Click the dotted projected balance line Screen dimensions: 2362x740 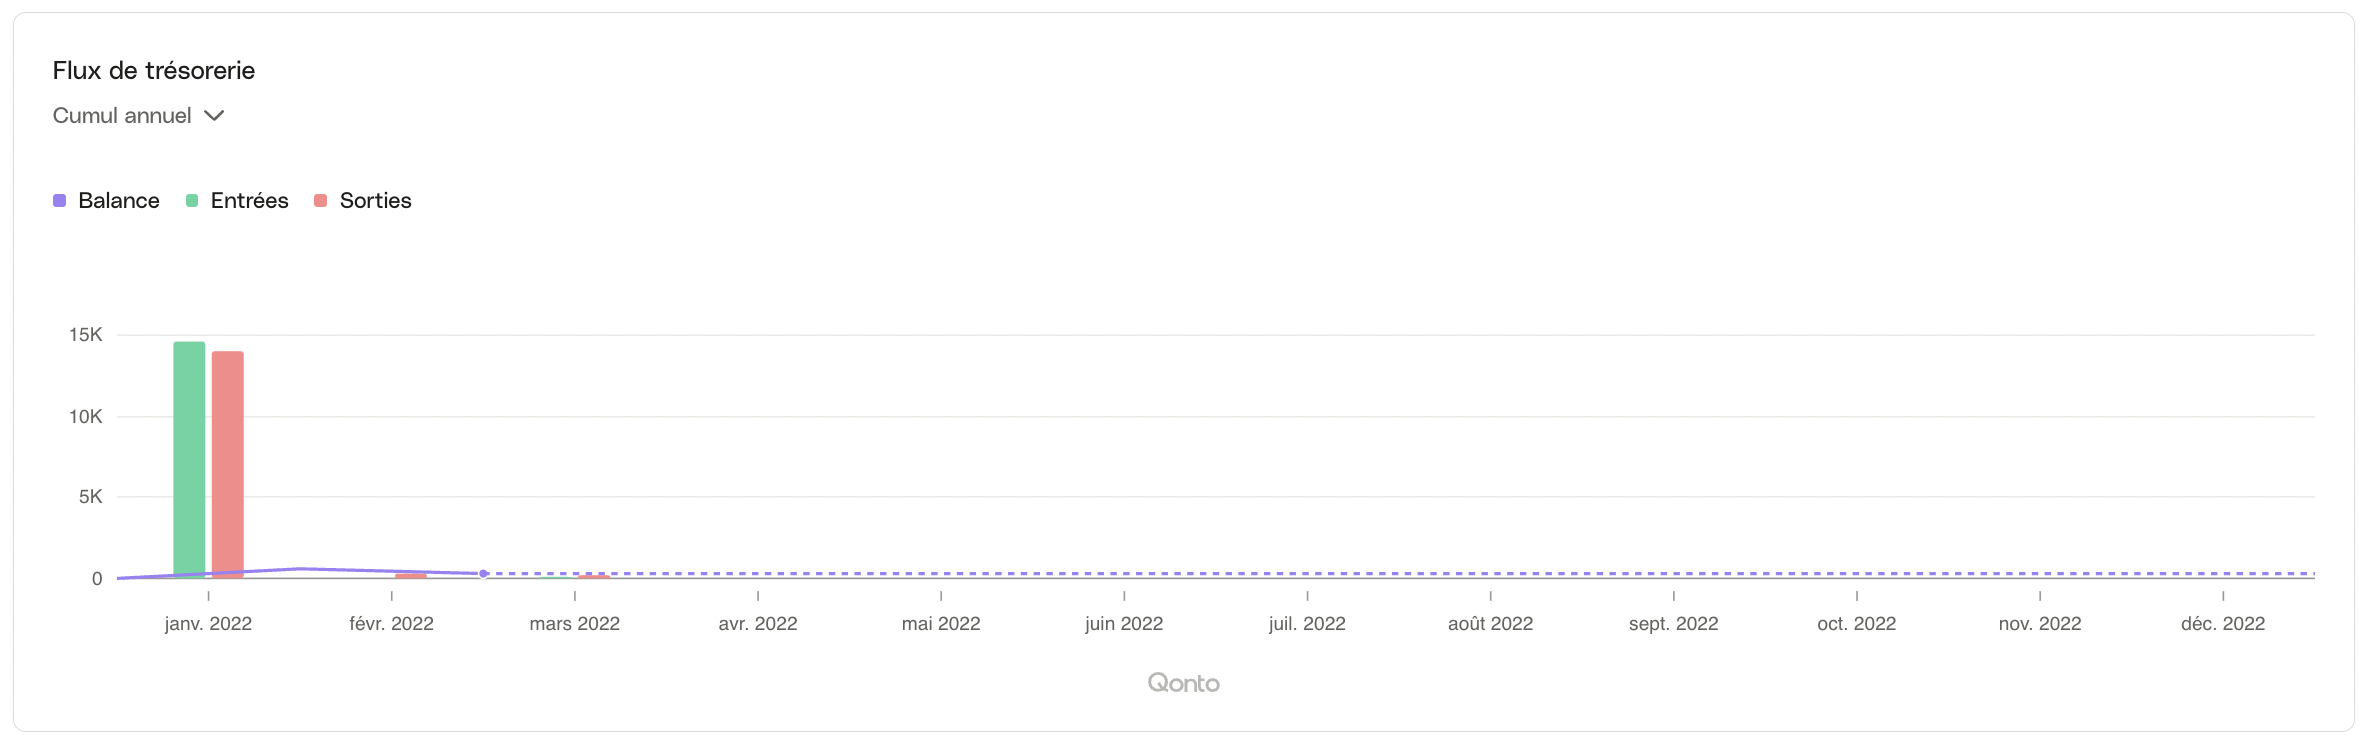tap(1400, 574)
